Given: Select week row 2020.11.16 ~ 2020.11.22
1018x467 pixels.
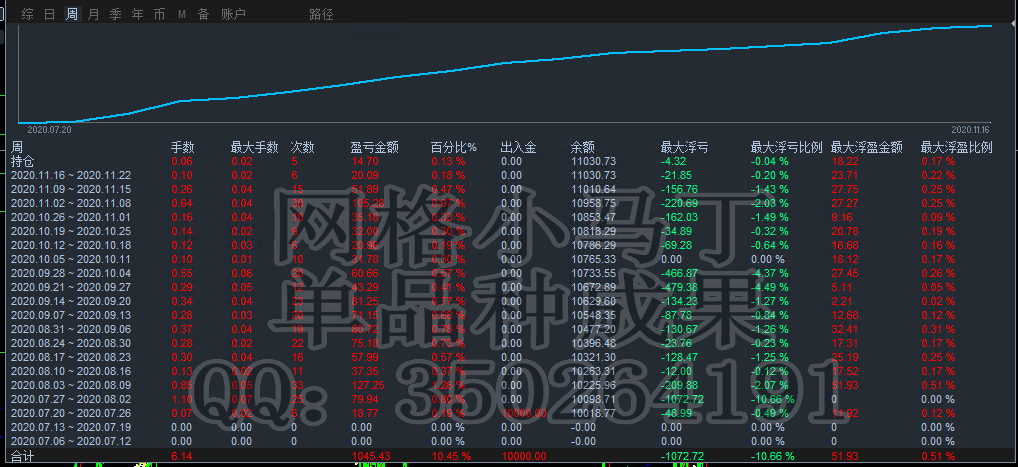Looking at the screenshot, I should click(70, 175).
